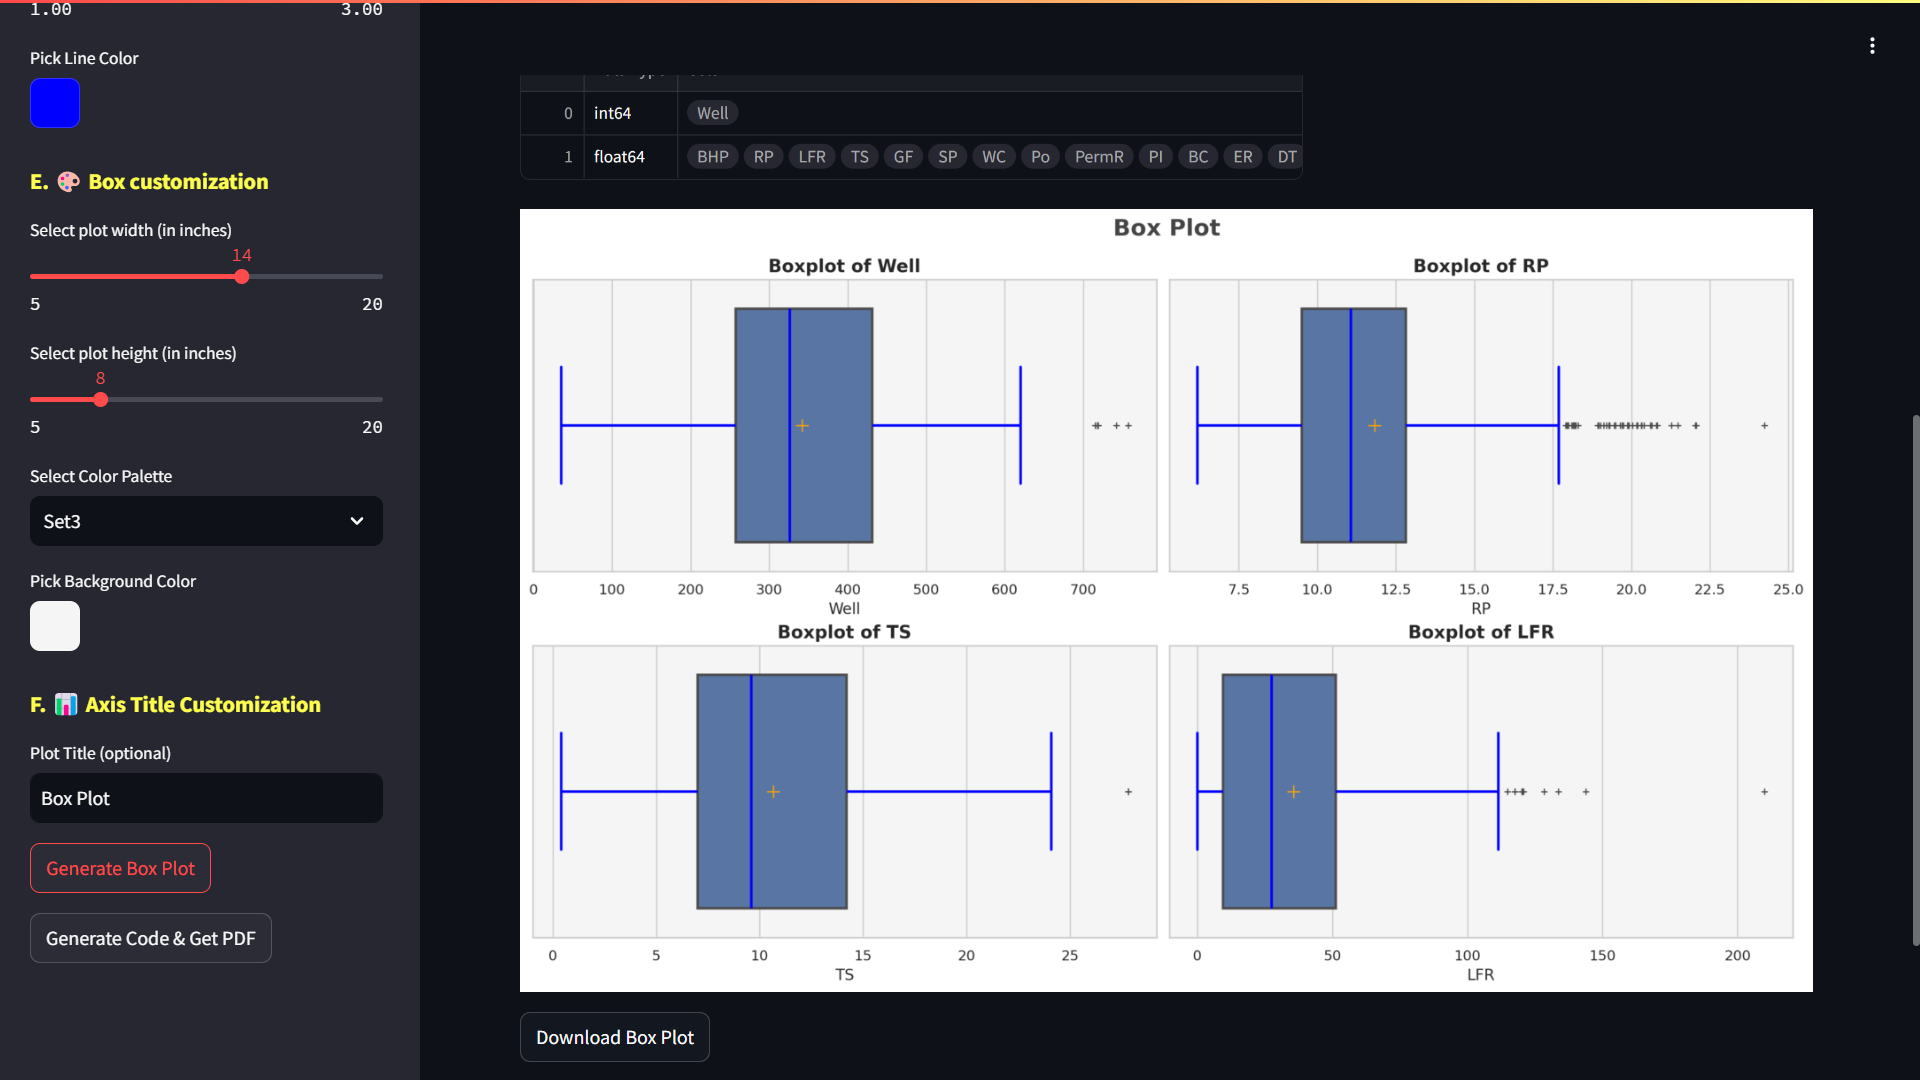Open the white background color picker

click(x=55, y=626)
